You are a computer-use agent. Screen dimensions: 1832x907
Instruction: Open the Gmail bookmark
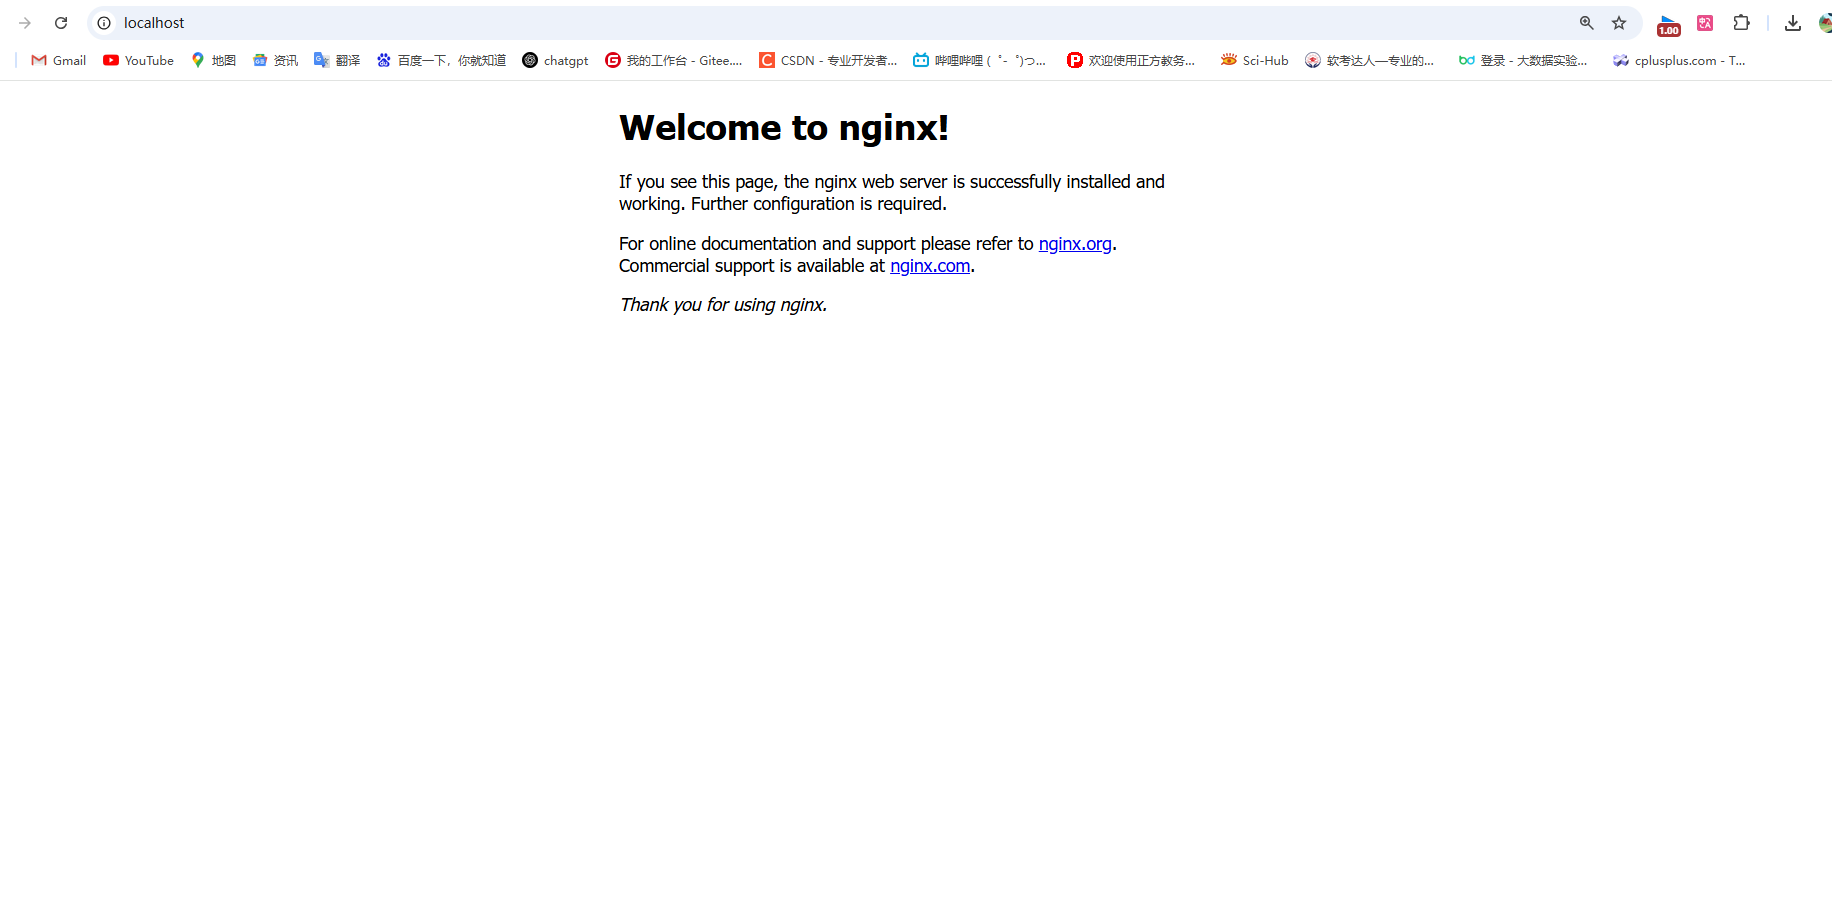pos(59,60)
